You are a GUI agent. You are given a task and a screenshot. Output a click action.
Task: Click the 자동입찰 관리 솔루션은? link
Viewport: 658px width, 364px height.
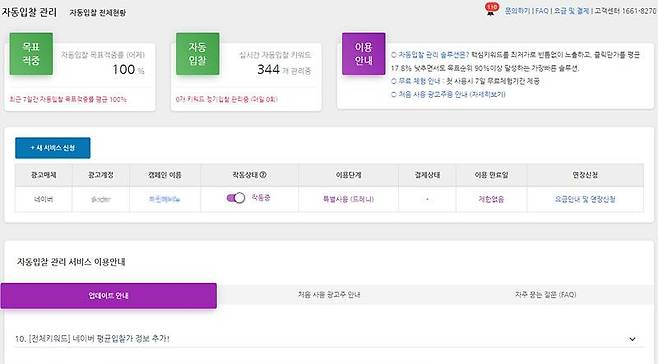coord(433,55)
